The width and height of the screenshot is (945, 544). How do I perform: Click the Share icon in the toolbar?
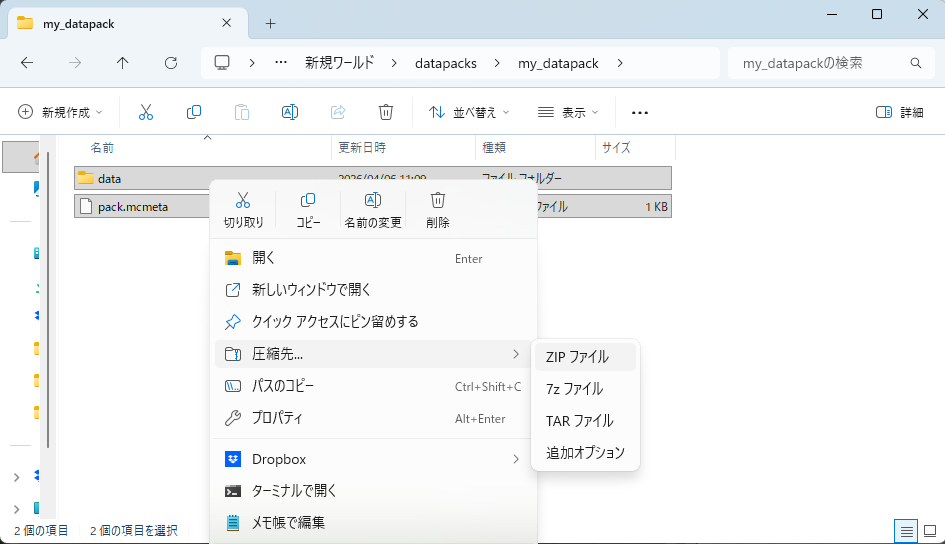338,112
